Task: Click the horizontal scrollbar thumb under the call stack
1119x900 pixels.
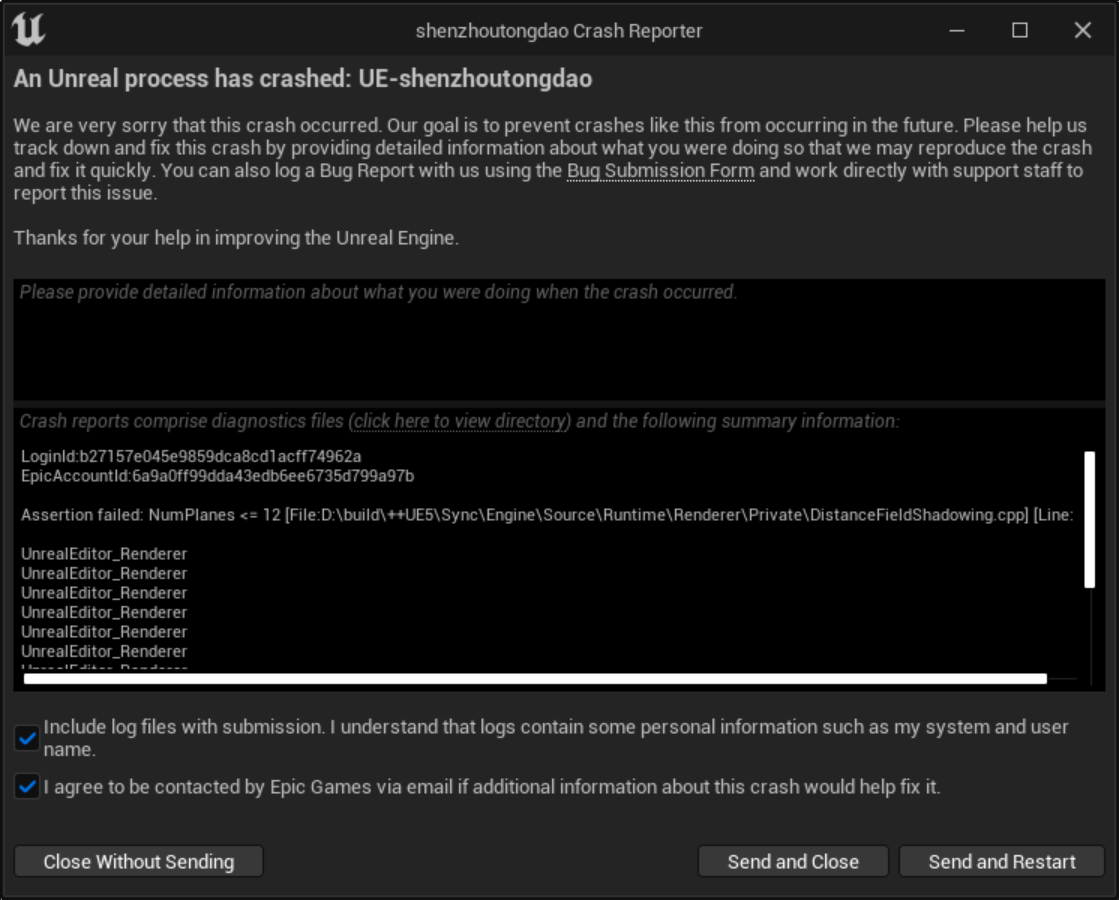Action: 535,679
